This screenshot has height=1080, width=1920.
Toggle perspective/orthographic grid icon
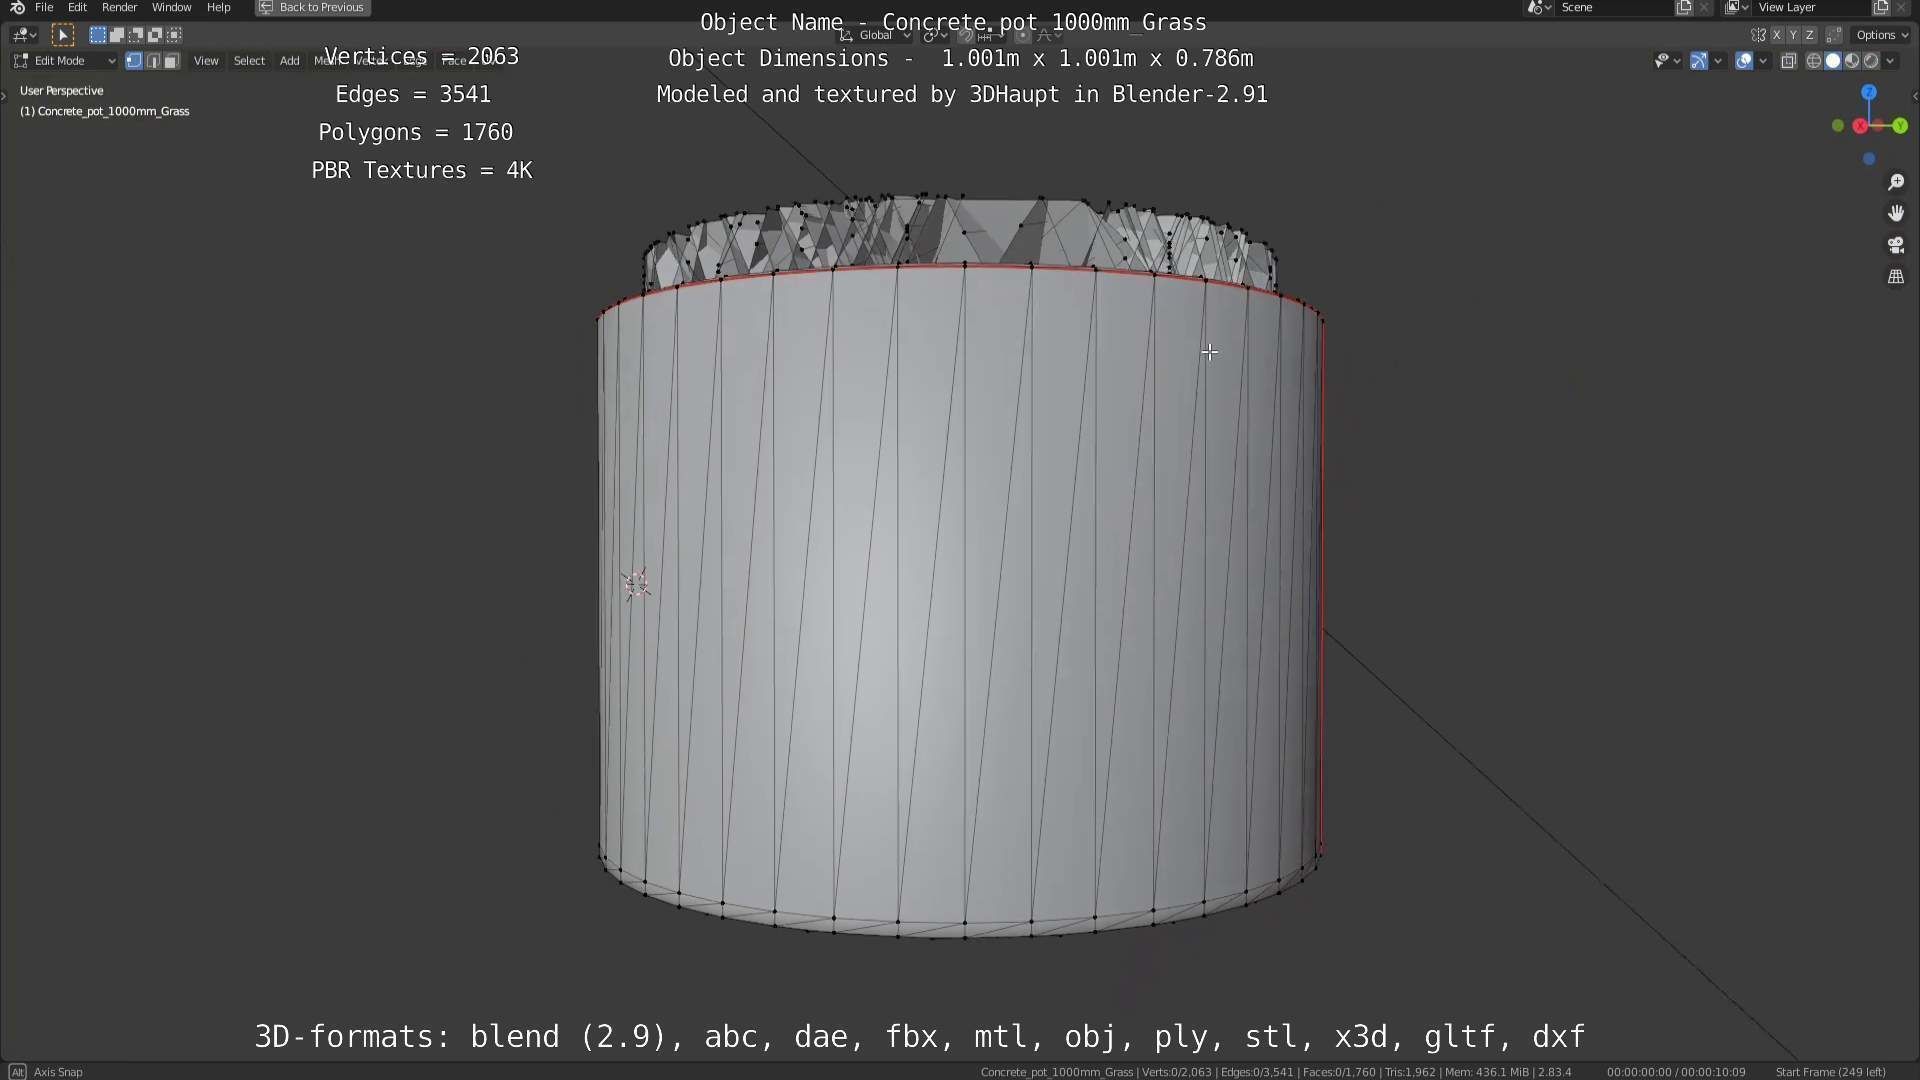(x=1896, y=277)
